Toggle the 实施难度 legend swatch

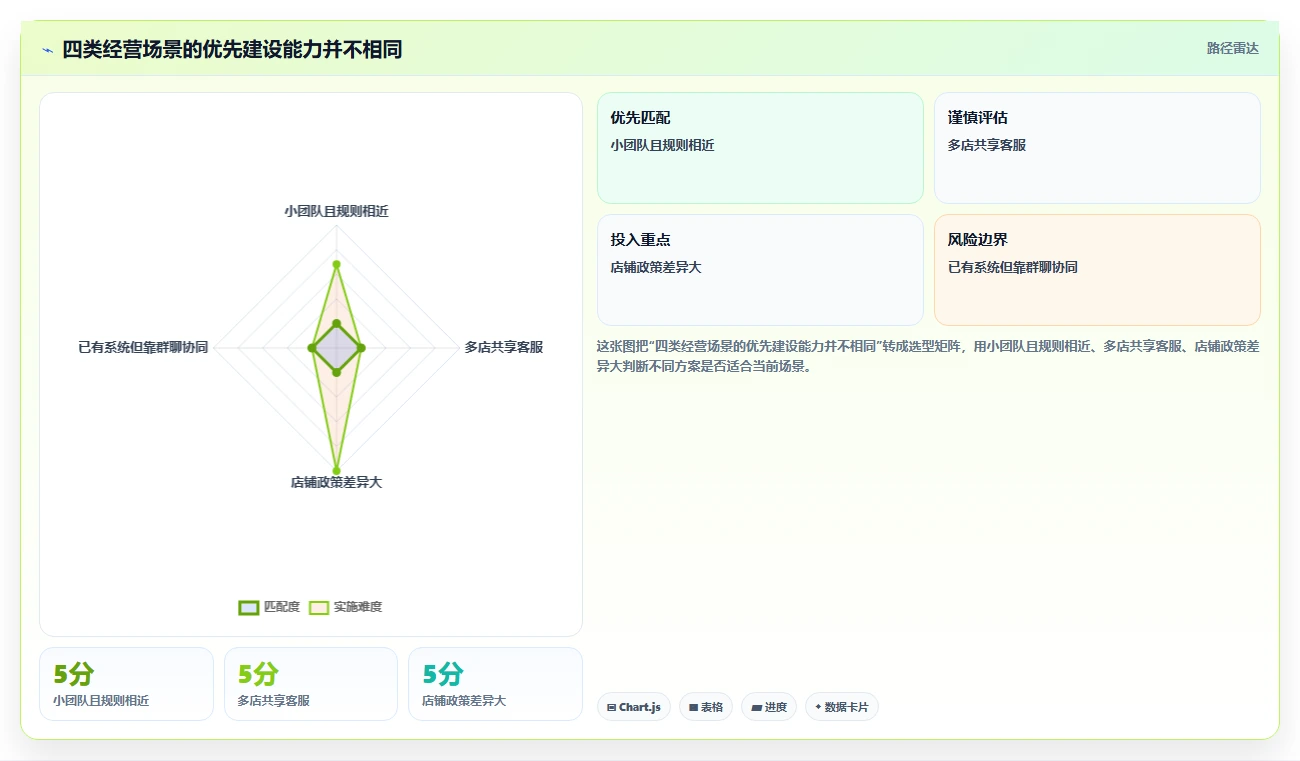coord(319,607)
